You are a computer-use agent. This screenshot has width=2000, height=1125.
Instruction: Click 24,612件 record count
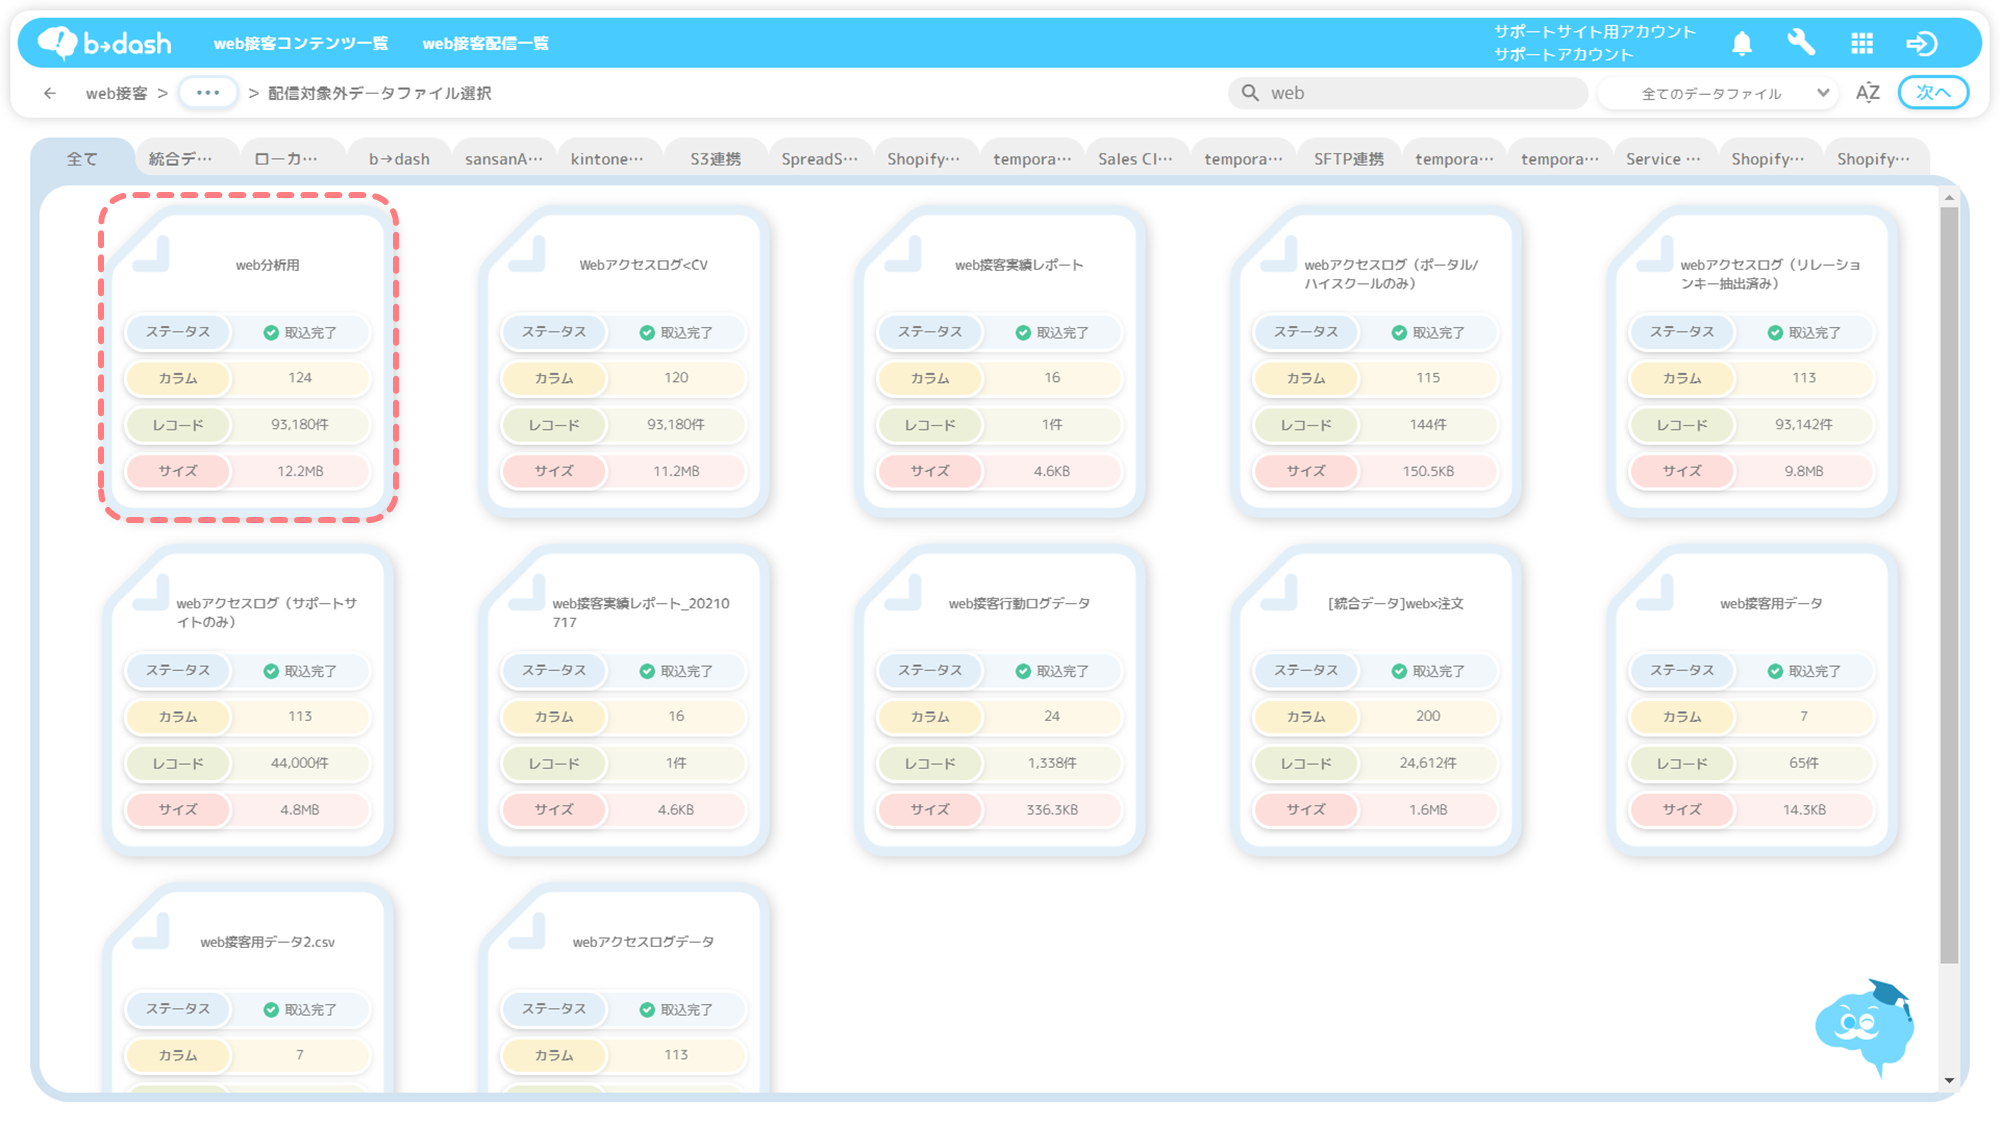pyautogui.click(x=1428, y=763)
